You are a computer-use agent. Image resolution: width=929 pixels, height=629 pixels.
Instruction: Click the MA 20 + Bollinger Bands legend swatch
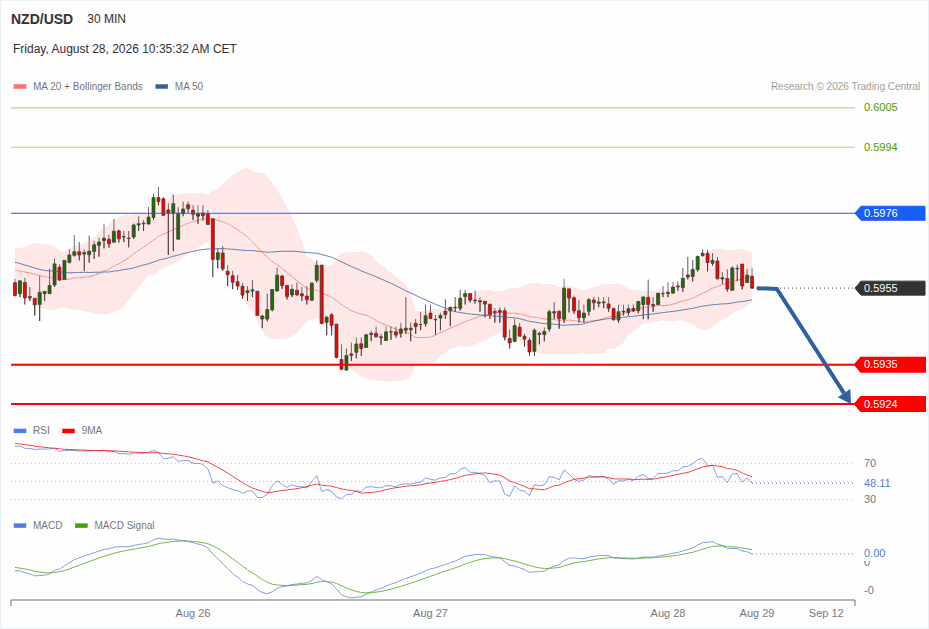tap(20, 86)
